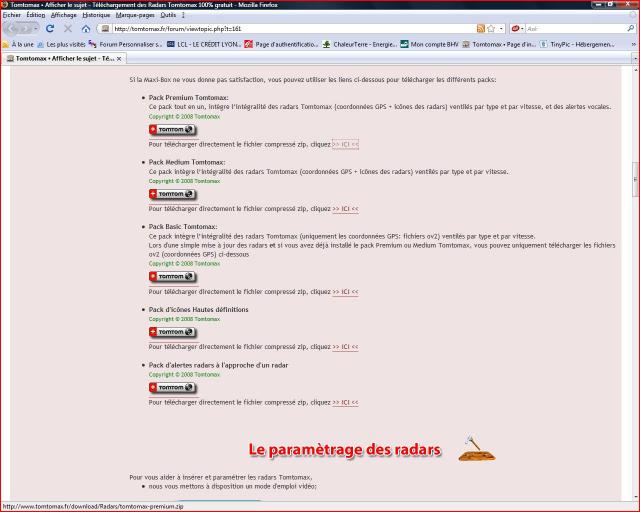Click the '>> ICI <<' link for Pack Medium

(345, 209)
